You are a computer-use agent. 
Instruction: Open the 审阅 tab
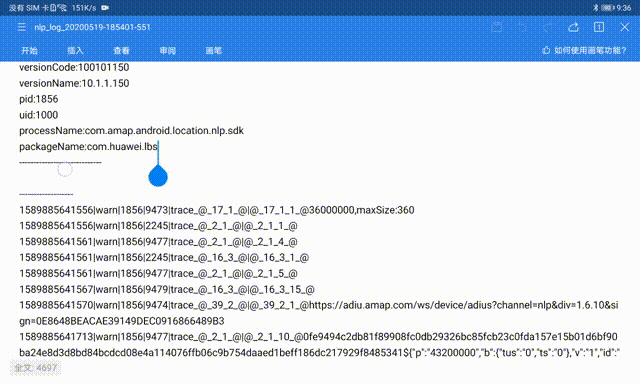[168, 51]
